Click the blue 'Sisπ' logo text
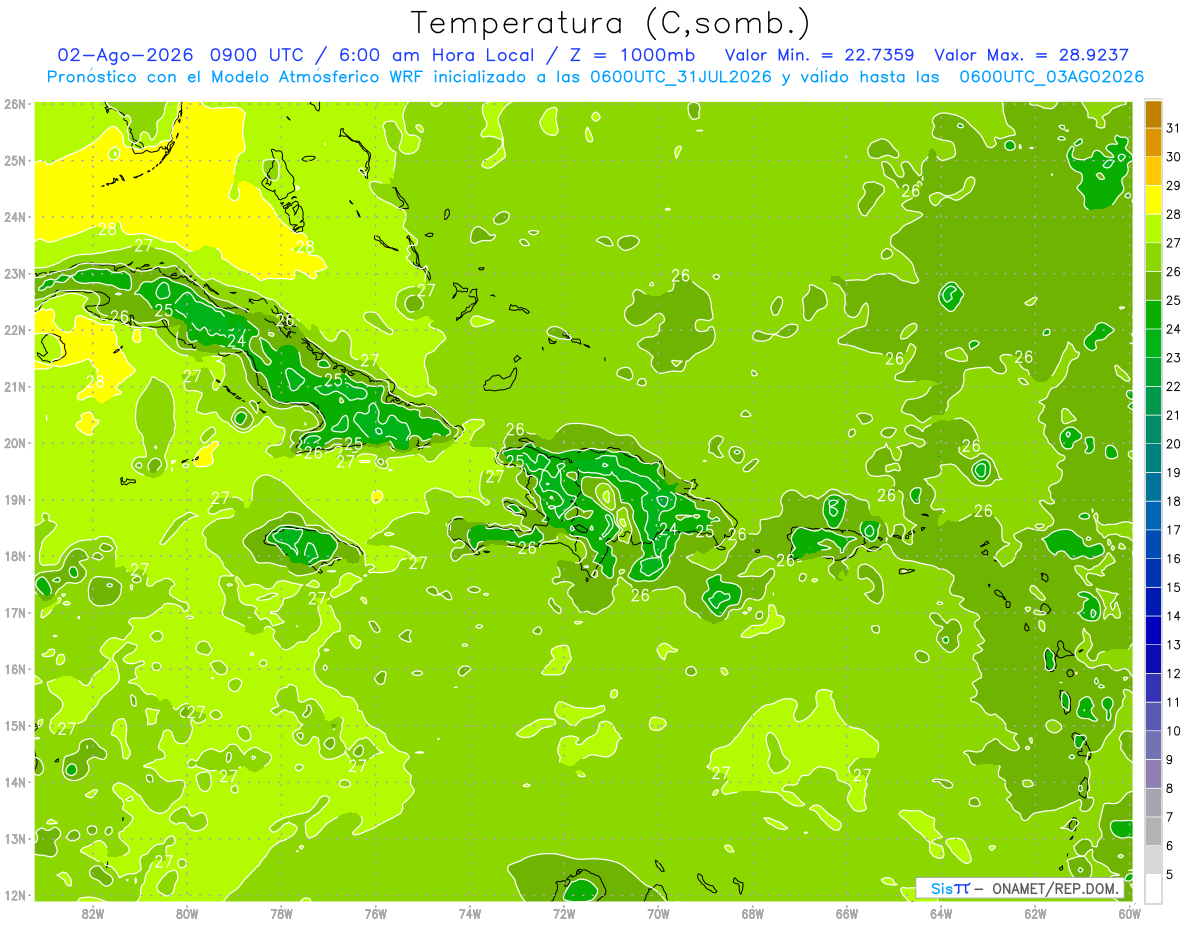This screenshot has width=1200, height=927. click(x=950, y=888)
